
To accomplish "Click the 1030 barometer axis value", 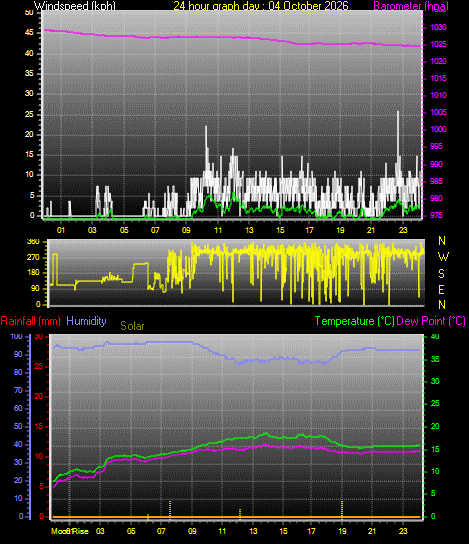I will click(x=438, y=27).
